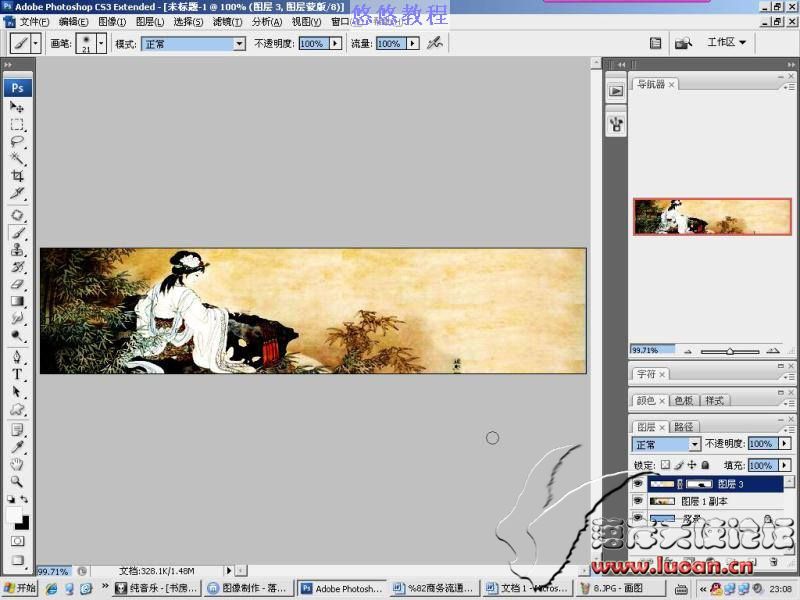This screenshot has height=600, width=800.
Task: Open the brush 不透明度 slider arrow
Action: point(335,43)
